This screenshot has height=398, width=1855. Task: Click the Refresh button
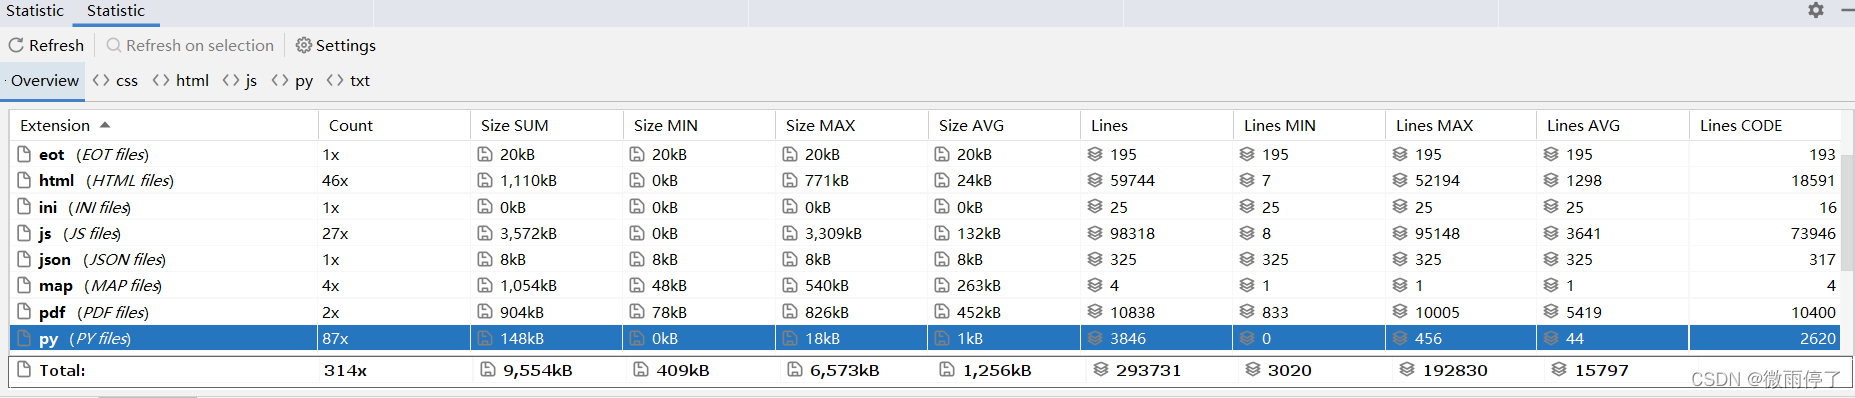(47, 45)
